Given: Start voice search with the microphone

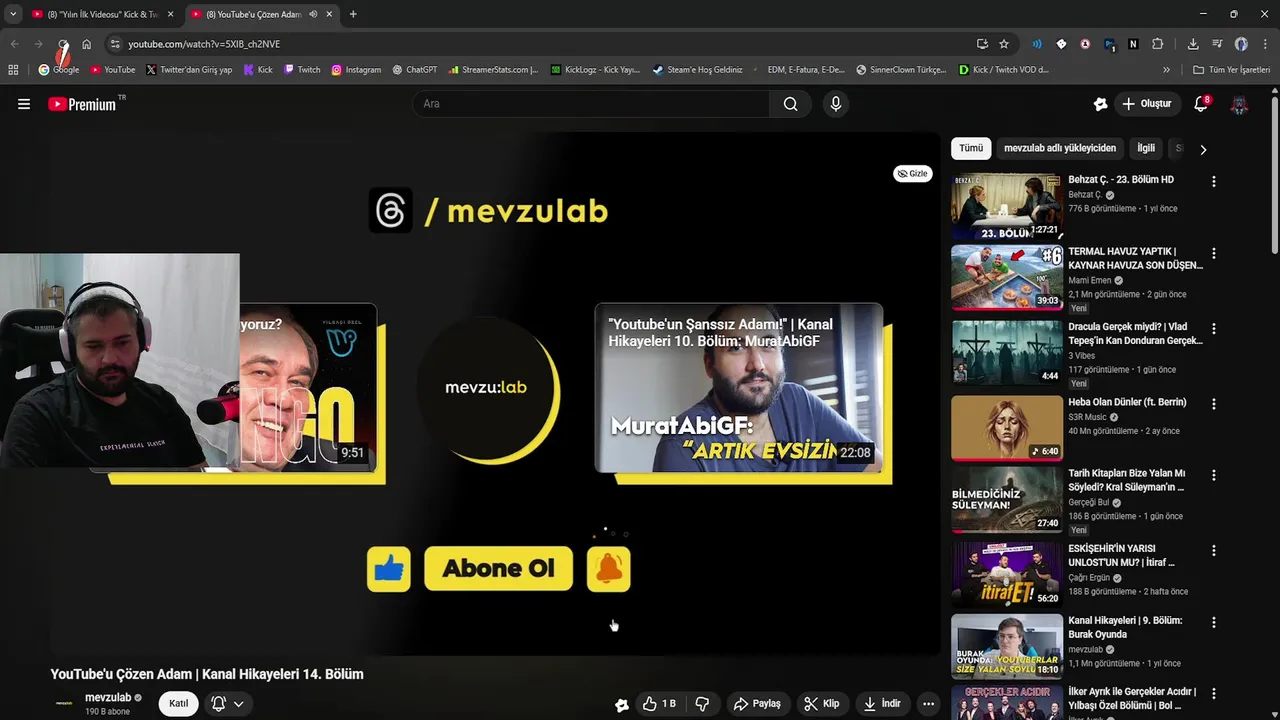Looking at the screenshot, I should click(836, 104).
